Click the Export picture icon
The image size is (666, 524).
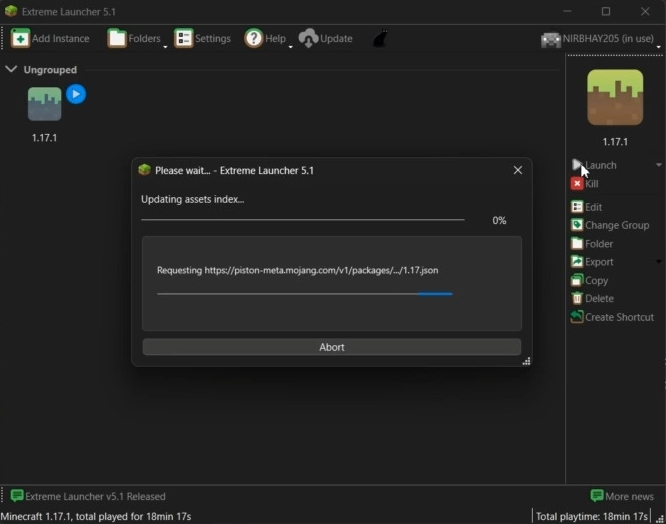tap(577, 262)
